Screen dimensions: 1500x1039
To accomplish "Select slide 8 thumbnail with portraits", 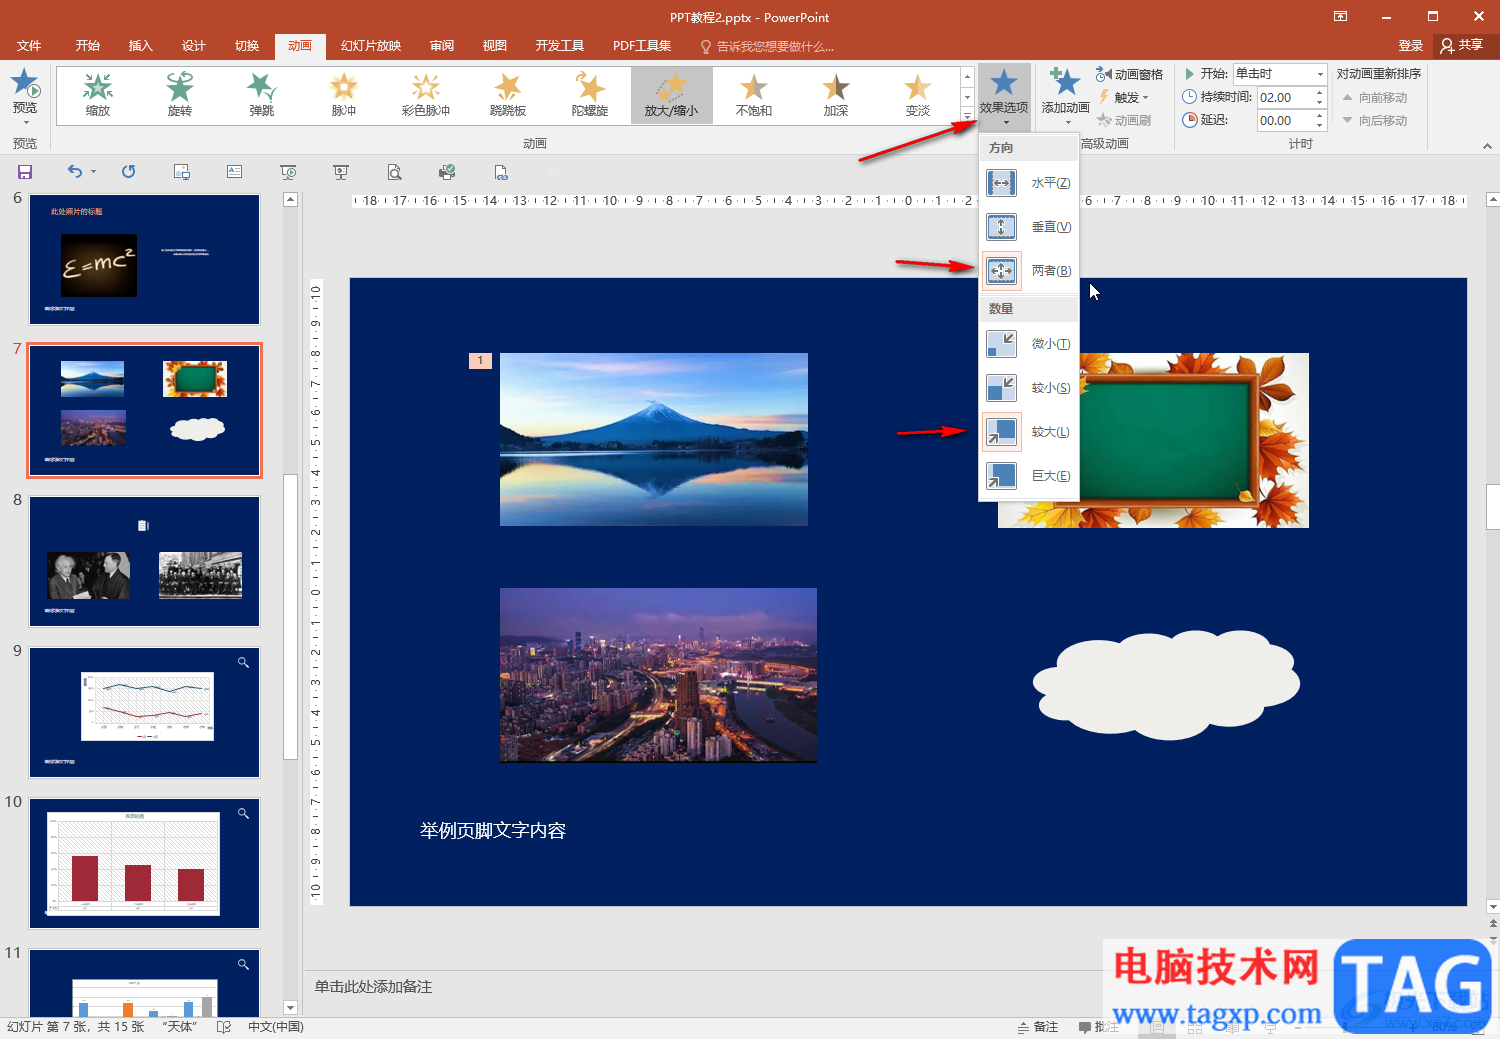I will pos(145,562).
